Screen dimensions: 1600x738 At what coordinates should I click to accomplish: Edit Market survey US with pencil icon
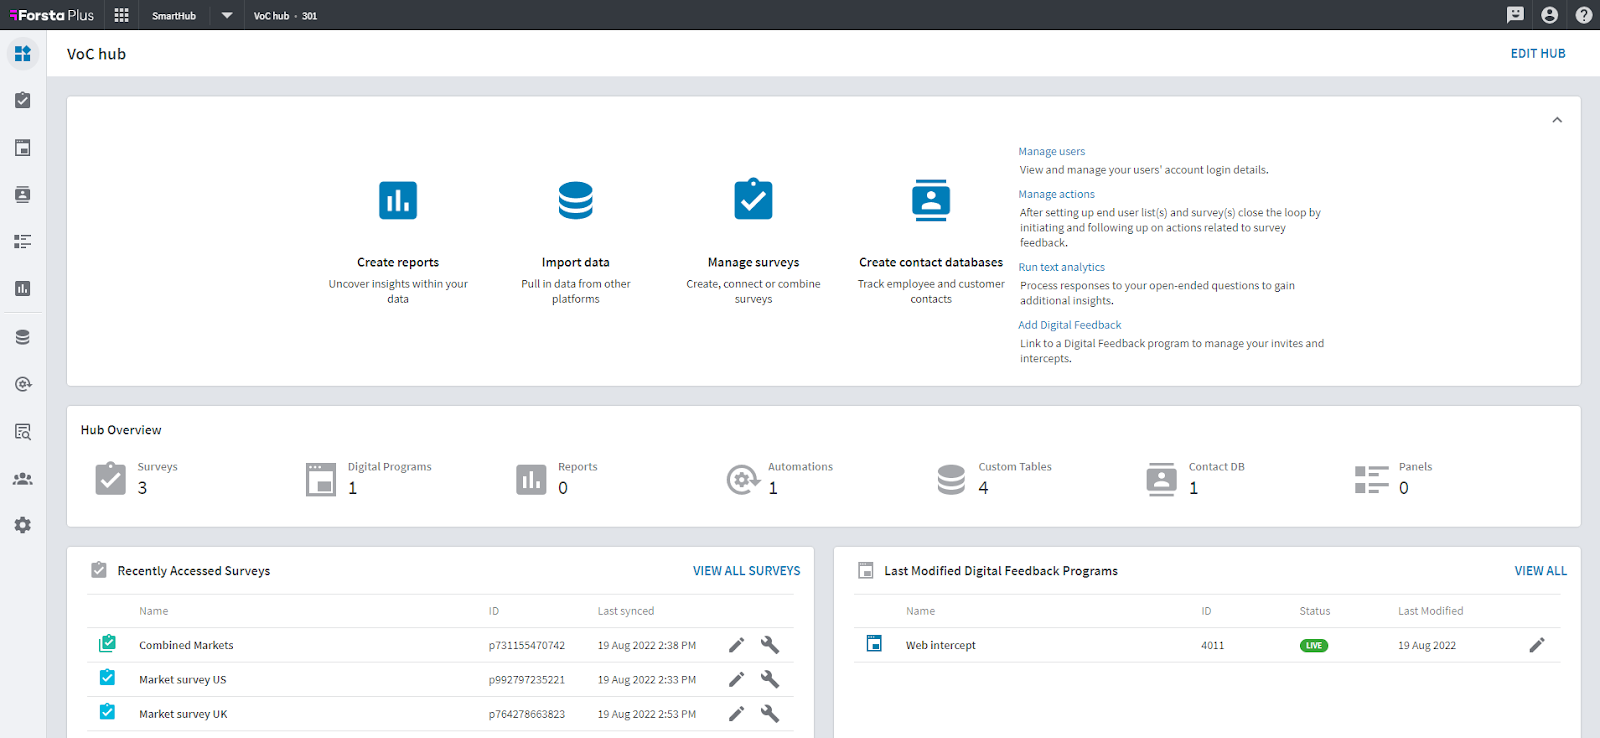[736, 679]
